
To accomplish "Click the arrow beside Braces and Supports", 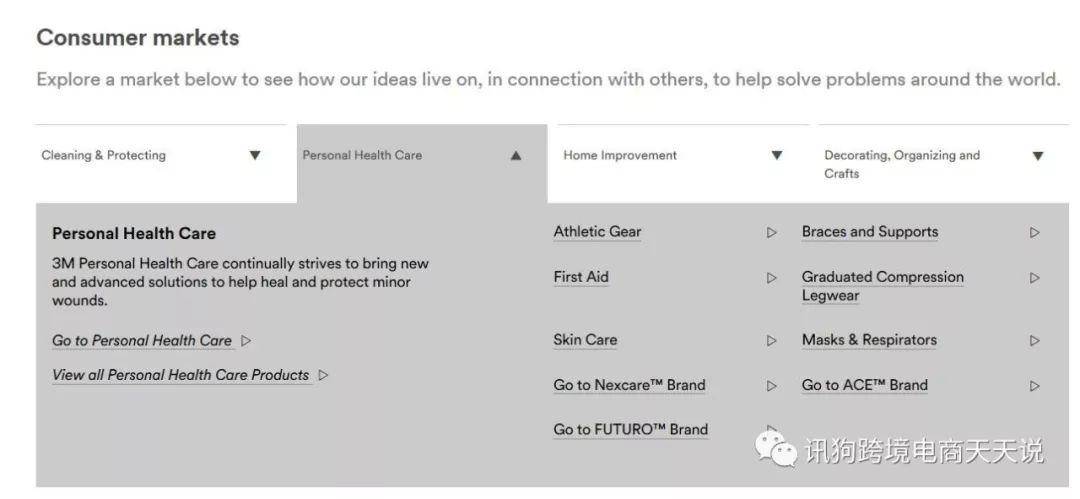I will pyautogui.click(x=1035, y=233).
